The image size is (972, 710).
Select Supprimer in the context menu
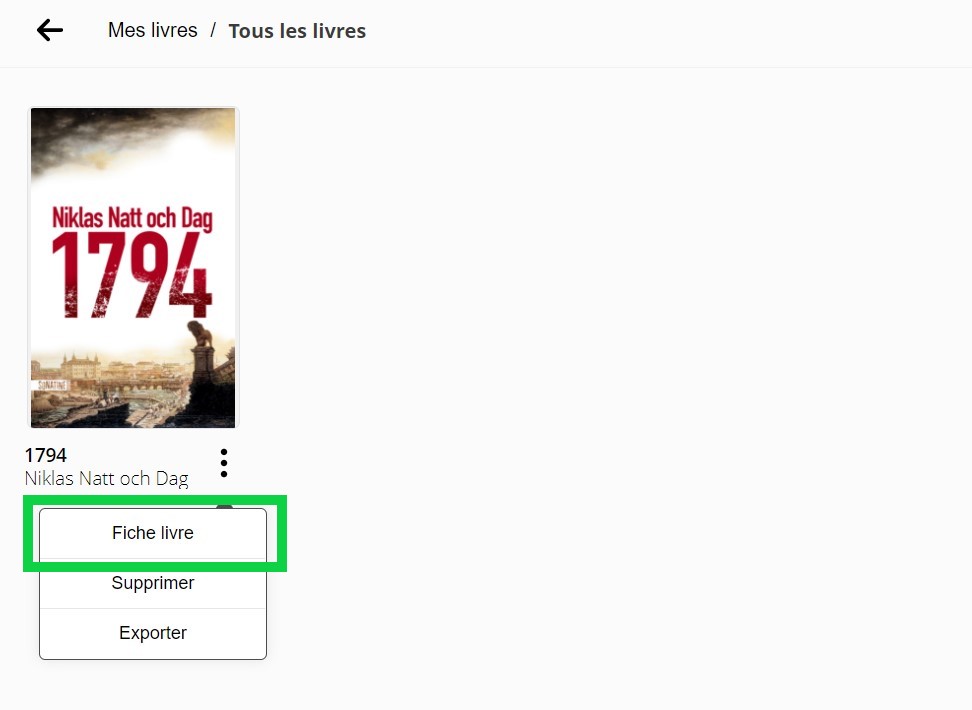[153, 583]
